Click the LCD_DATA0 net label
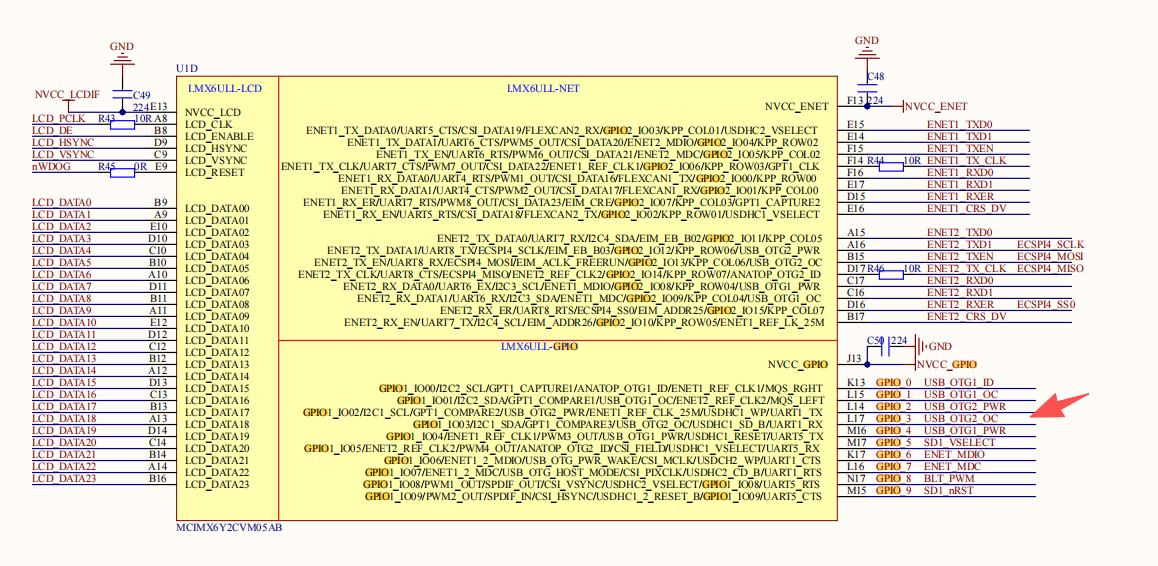The image size is (1158, 566). (x=61, y=202)
